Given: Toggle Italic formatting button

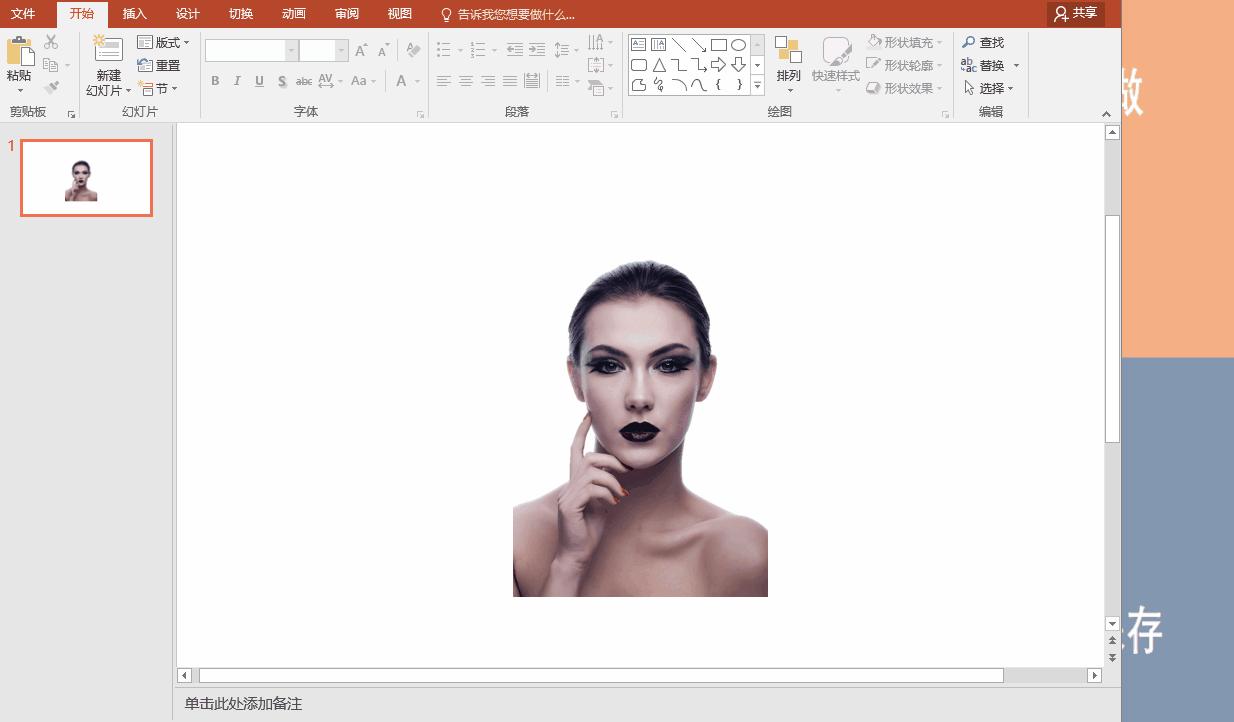Looking at the screenshot, I should pyautogui.click(x=237, y=81).
